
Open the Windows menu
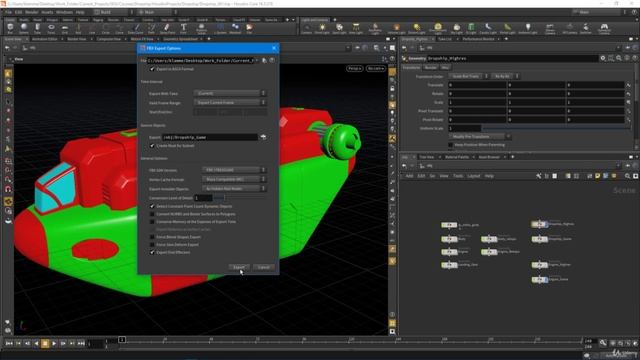(64, 12)
